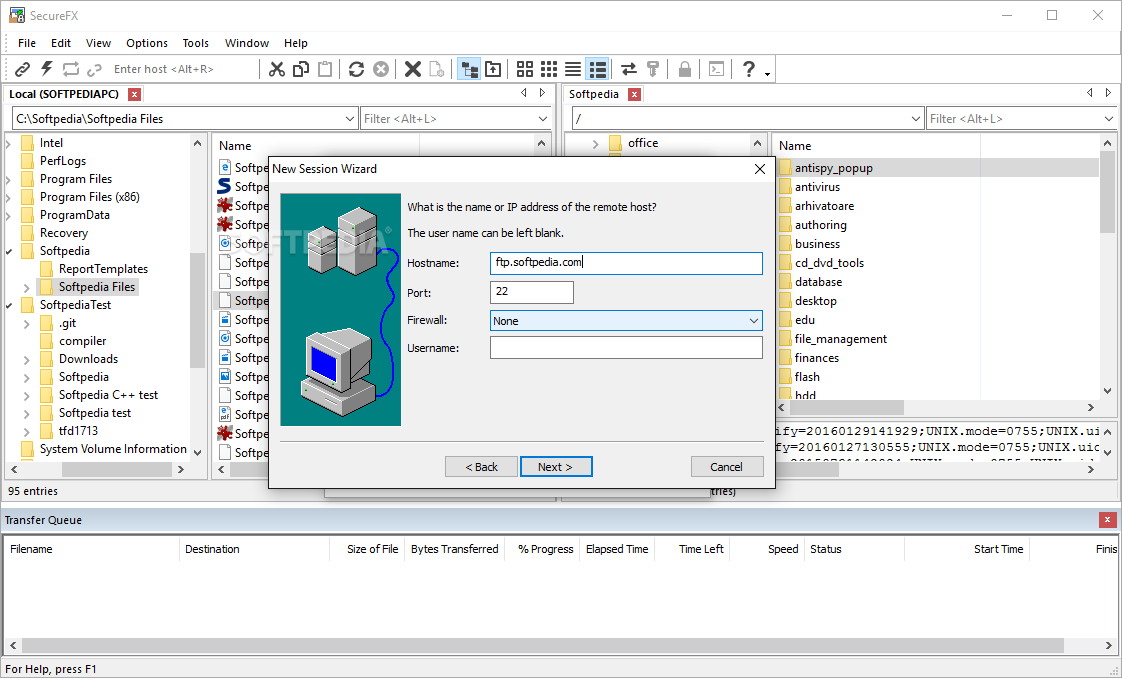Expand the remote office folder node
The width and height of the screenshot is (1122, 678).
tap(595, 144)
